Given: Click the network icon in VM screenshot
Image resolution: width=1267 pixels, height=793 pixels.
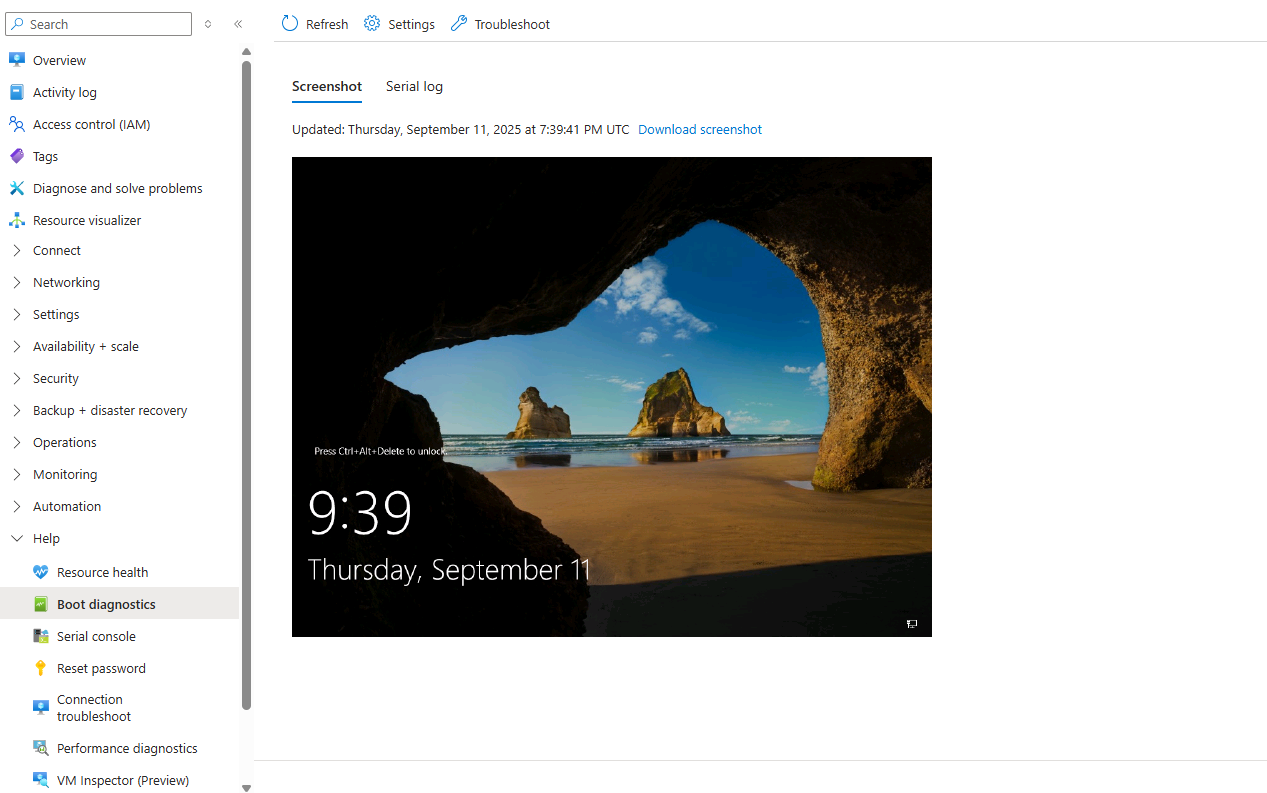Looking at the screenshot, I should pos(912,623).
